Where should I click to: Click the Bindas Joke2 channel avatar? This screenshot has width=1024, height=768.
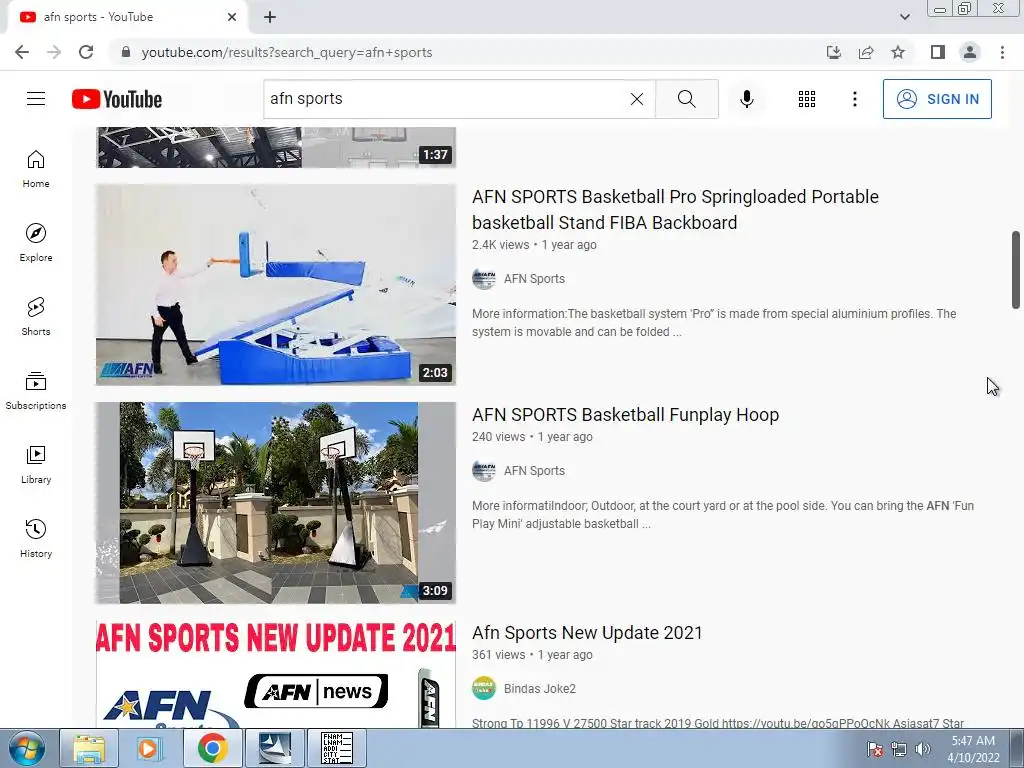484,688
